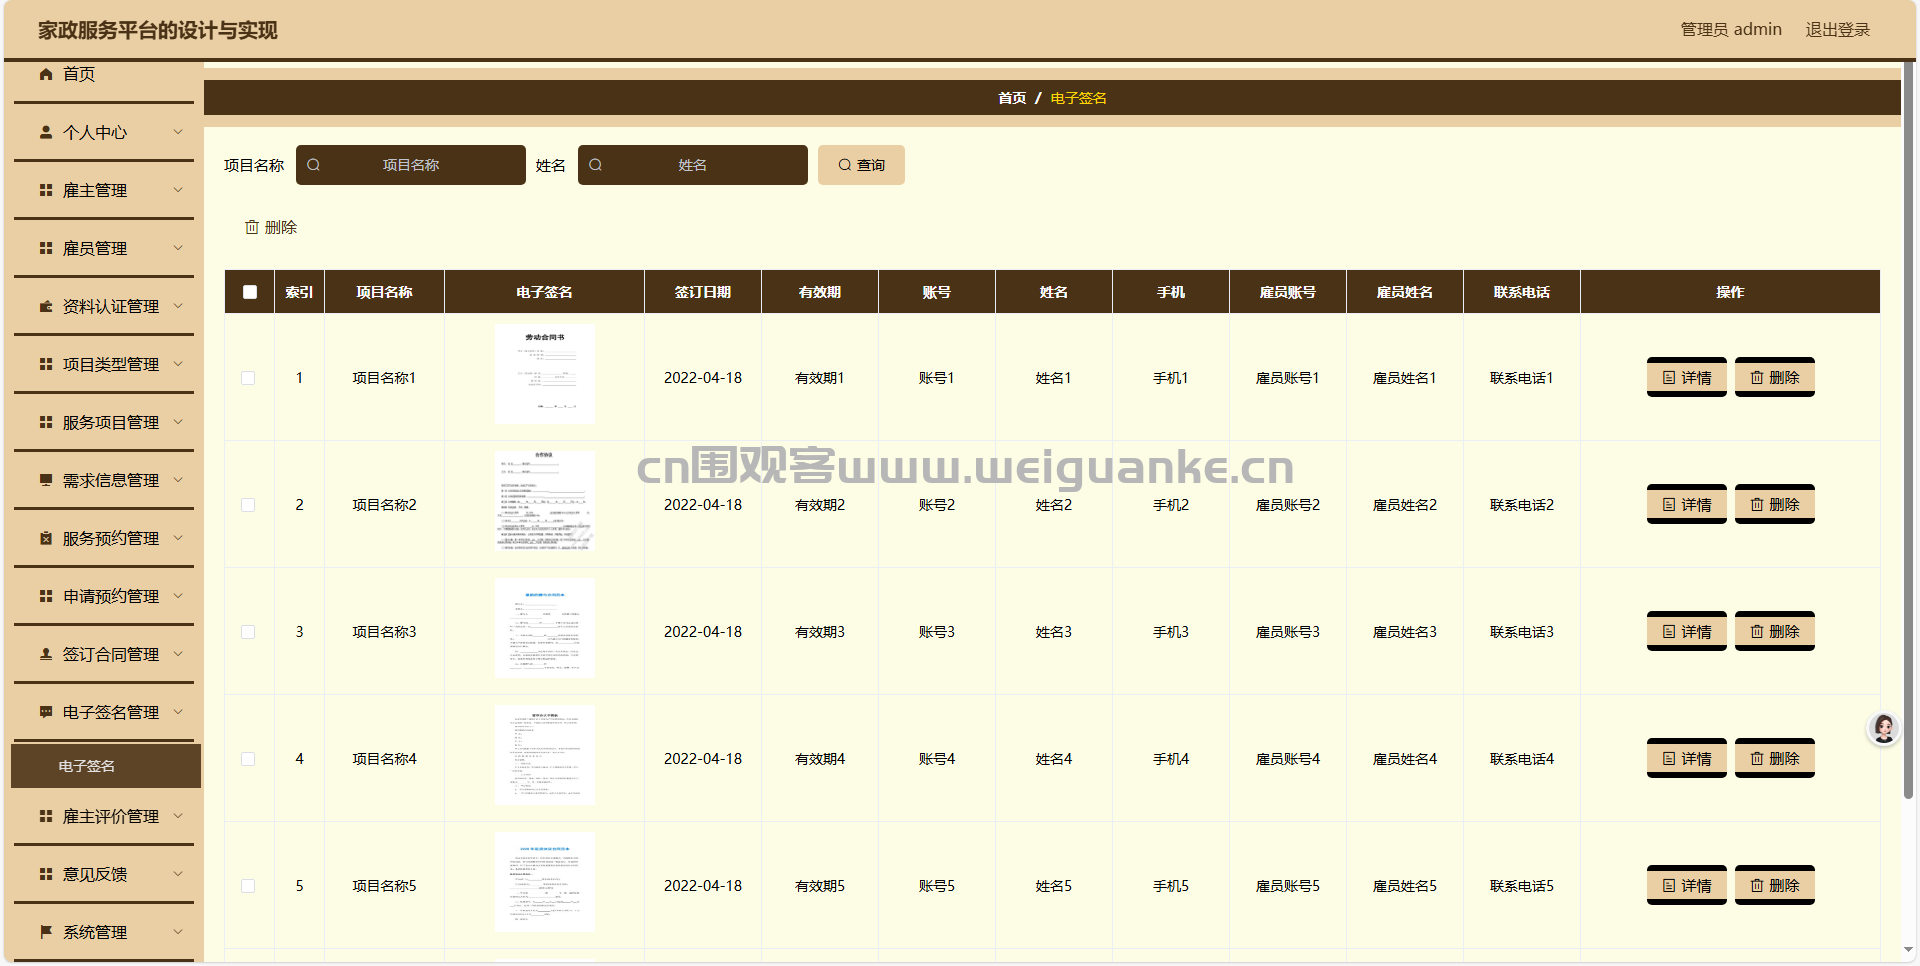Click the floating avatar assistant icon
Screen dimensions: 1920x966
coord(1884,728)
